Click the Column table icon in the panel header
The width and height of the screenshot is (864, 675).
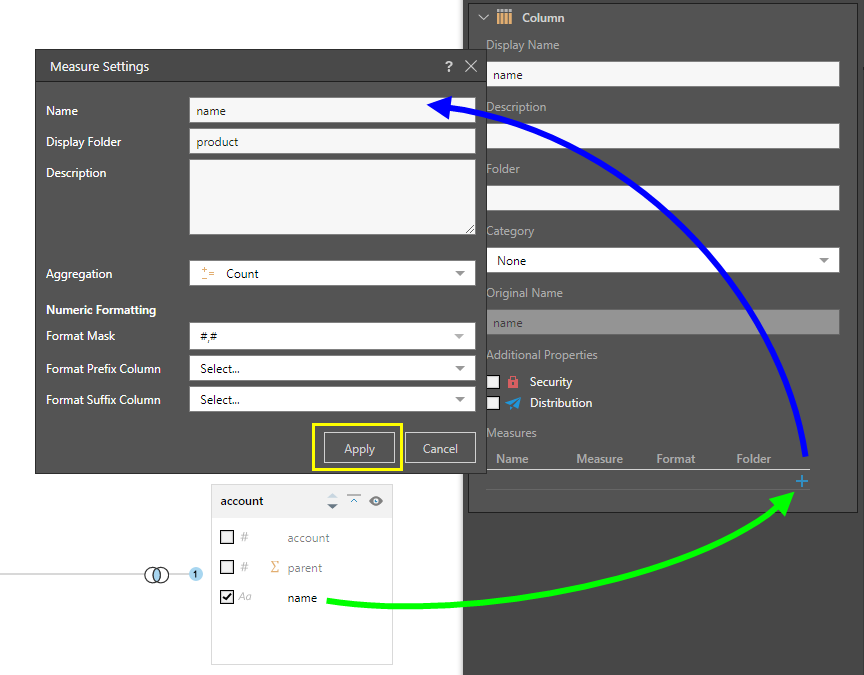505,17
